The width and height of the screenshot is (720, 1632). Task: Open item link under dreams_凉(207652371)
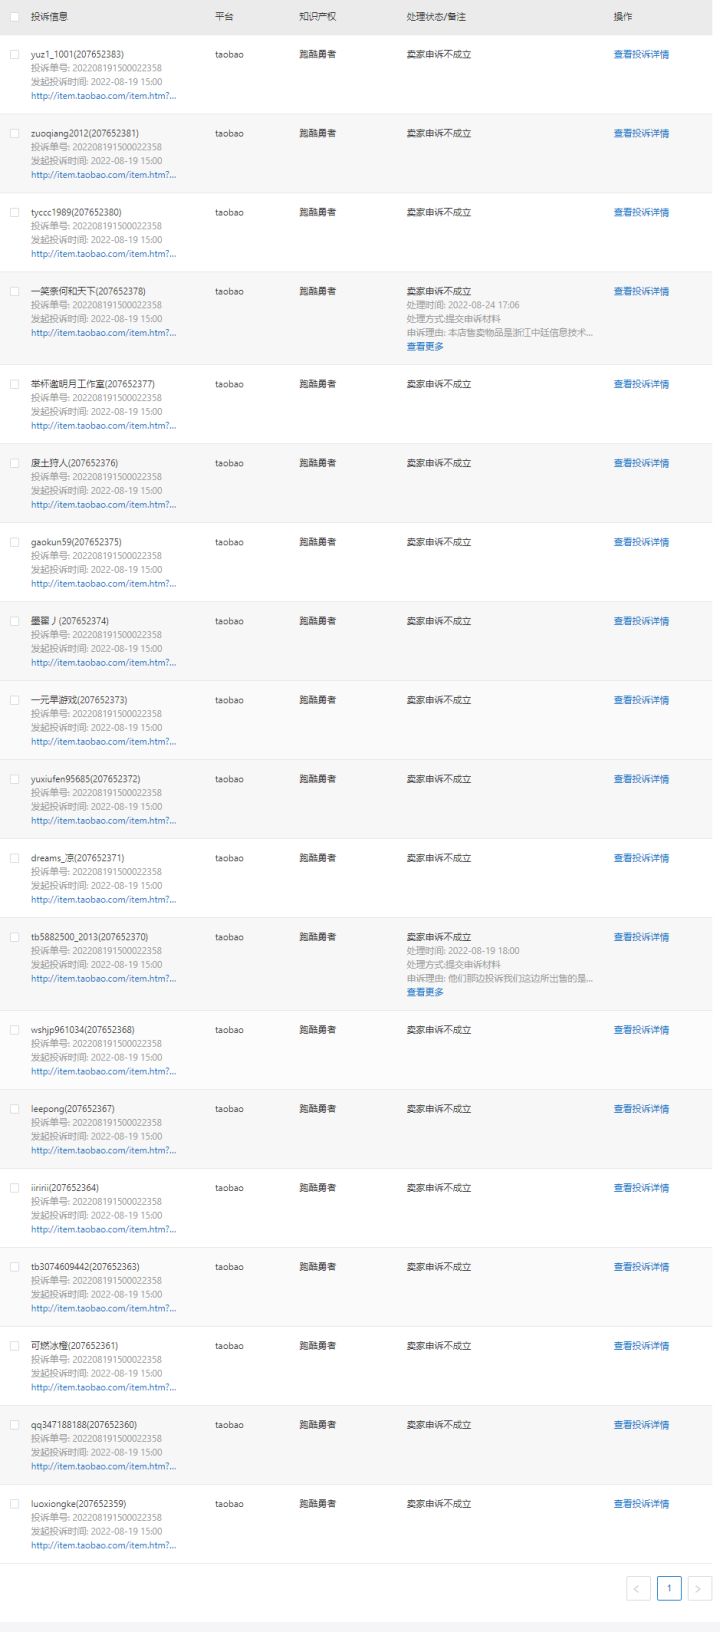pos(103,899)
